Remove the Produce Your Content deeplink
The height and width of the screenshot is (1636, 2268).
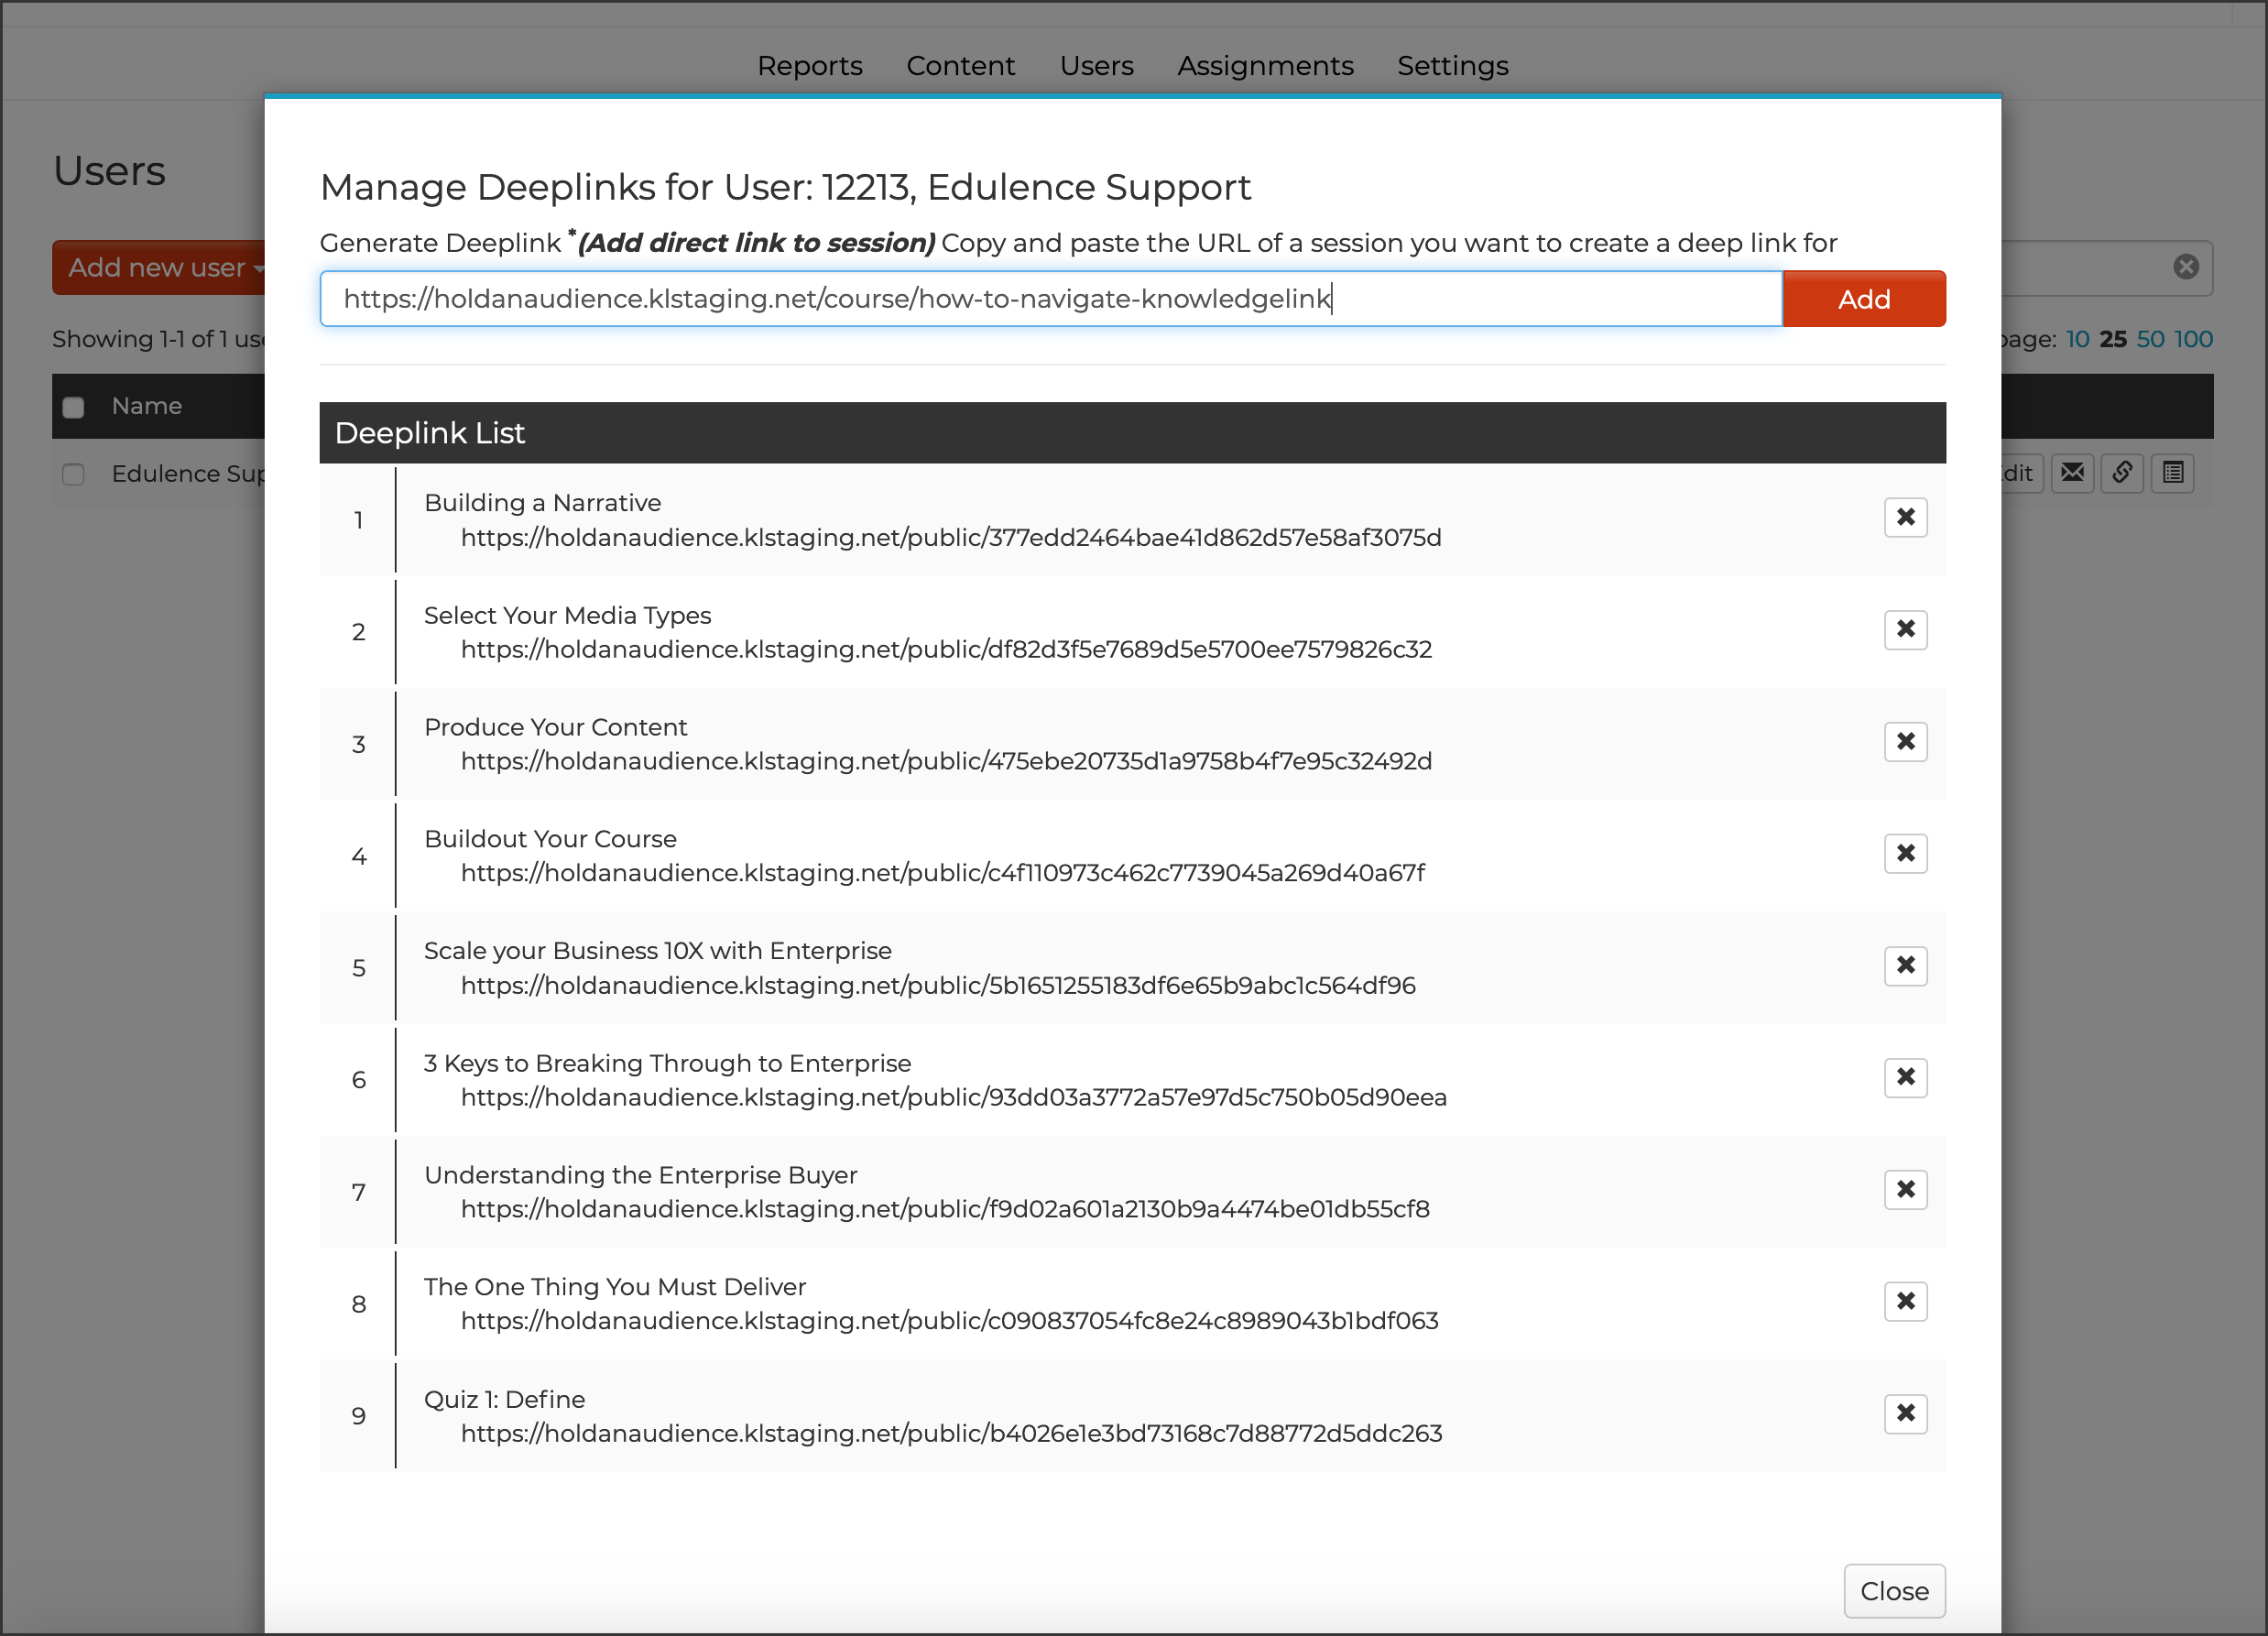tap(1905, 741)
